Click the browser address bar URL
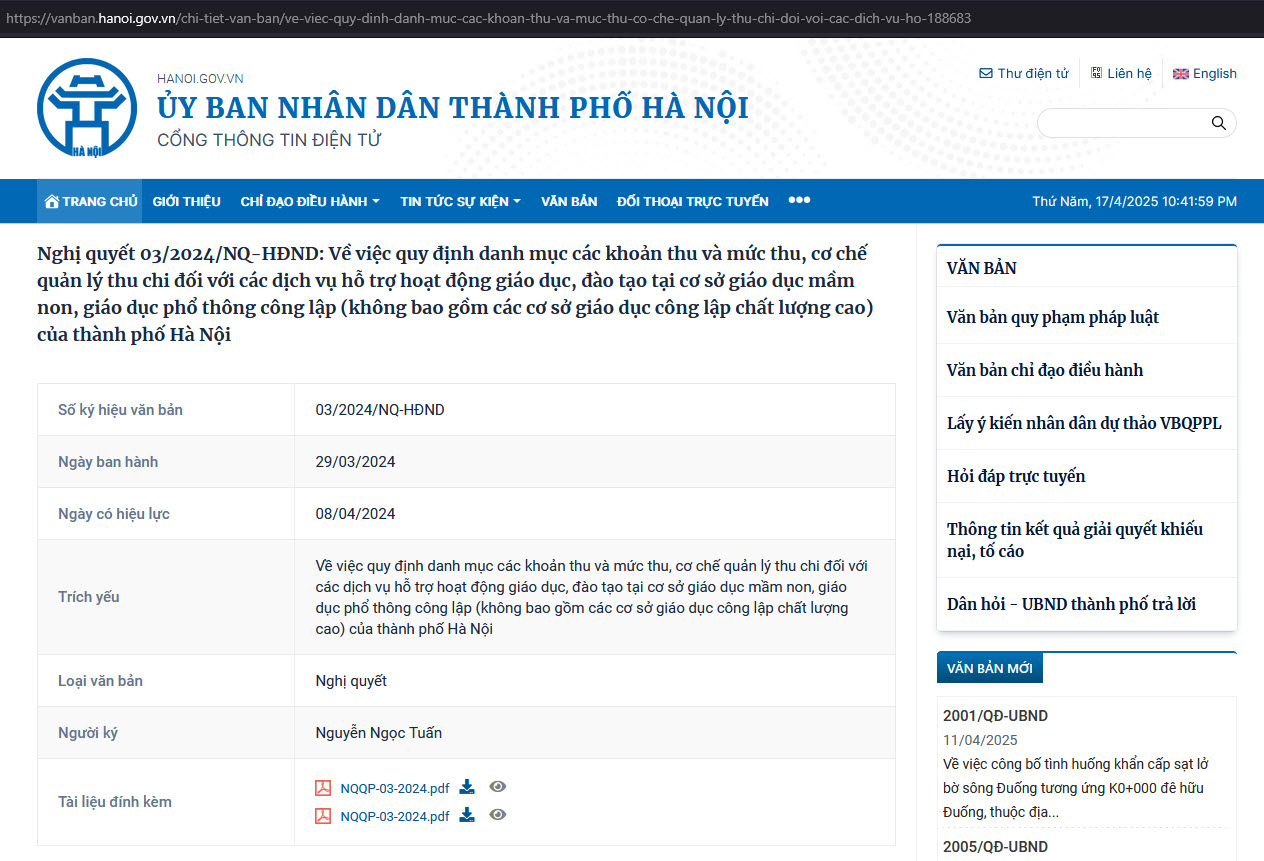 tap(488, 18)
